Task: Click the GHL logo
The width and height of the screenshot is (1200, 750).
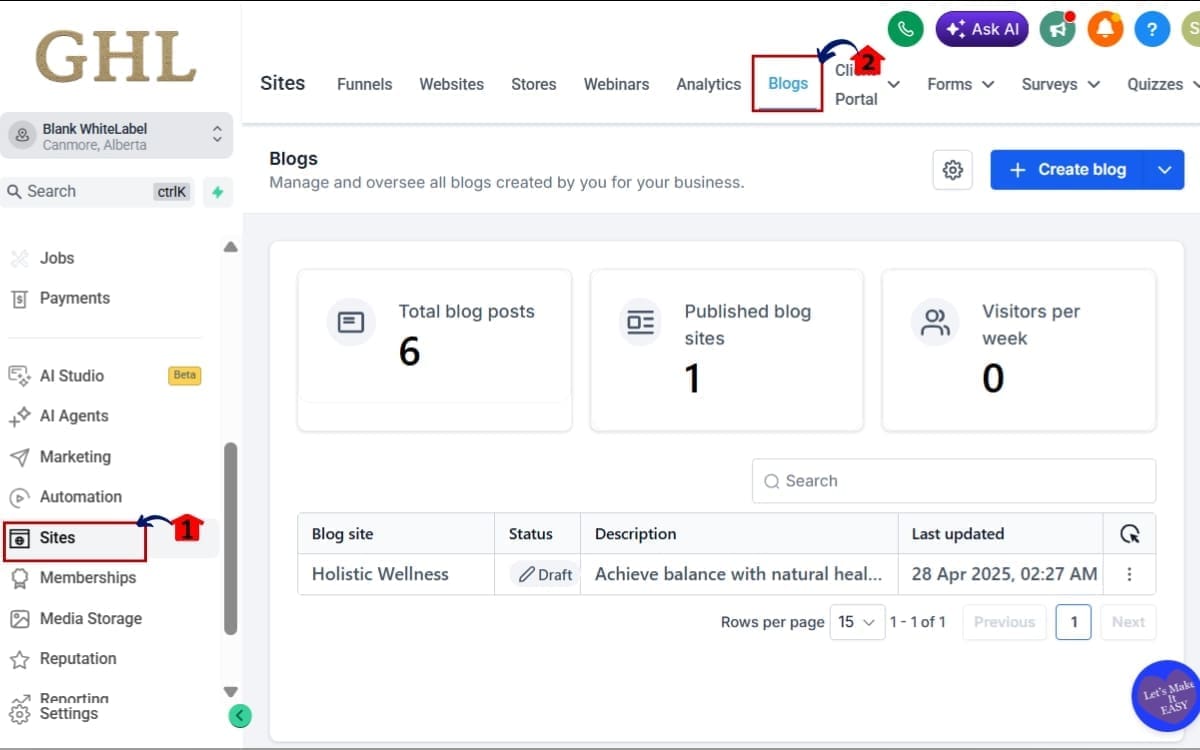Action: [116, 56]
